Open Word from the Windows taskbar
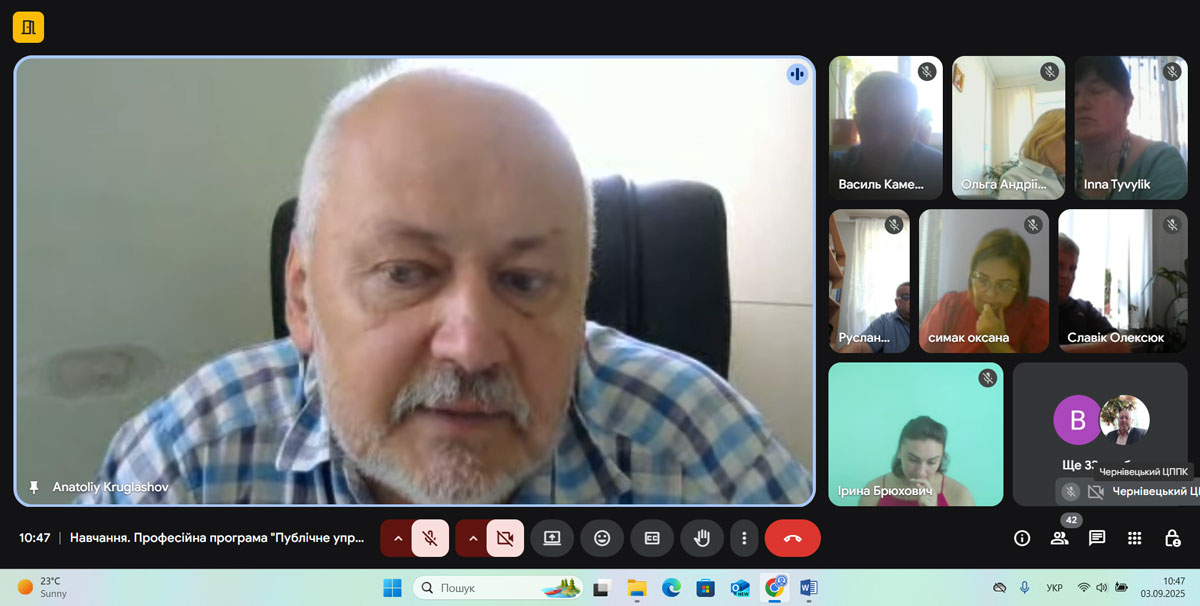This screenshot has height=606, width=1200. click(x=808, y=588)
